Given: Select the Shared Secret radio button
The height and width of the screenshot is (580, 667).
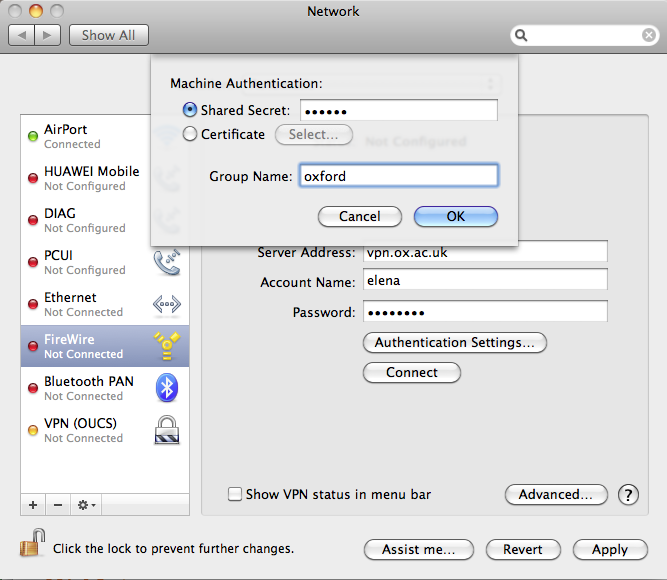Looking at the screenshot, I should [190, 110].
